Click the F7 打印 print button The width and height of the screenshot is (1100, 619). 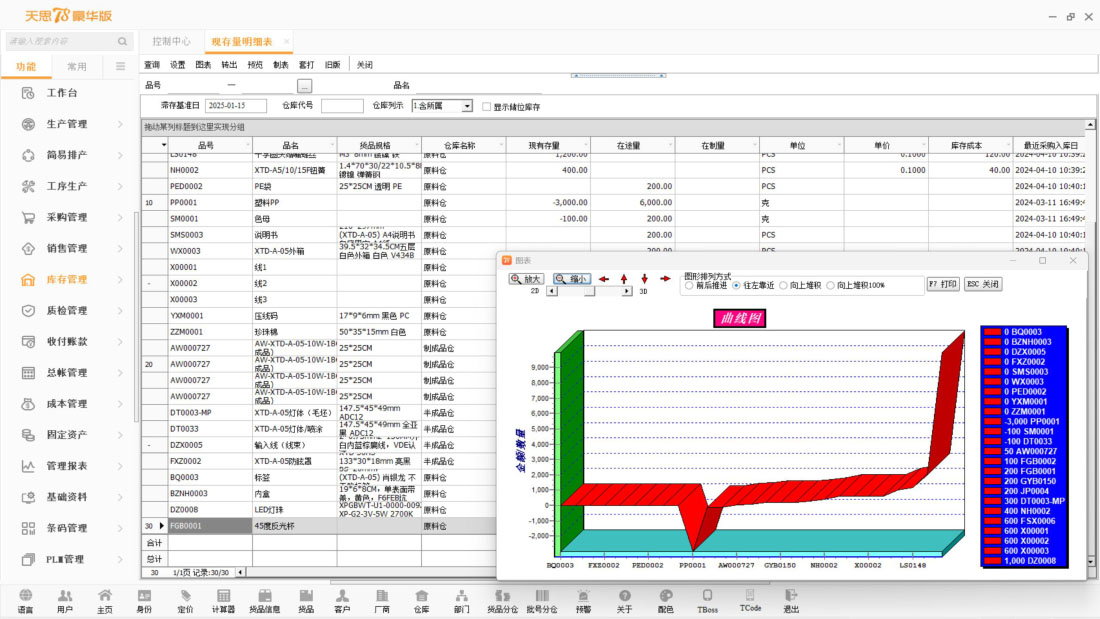pyautogui.click(x=942, y=284)
